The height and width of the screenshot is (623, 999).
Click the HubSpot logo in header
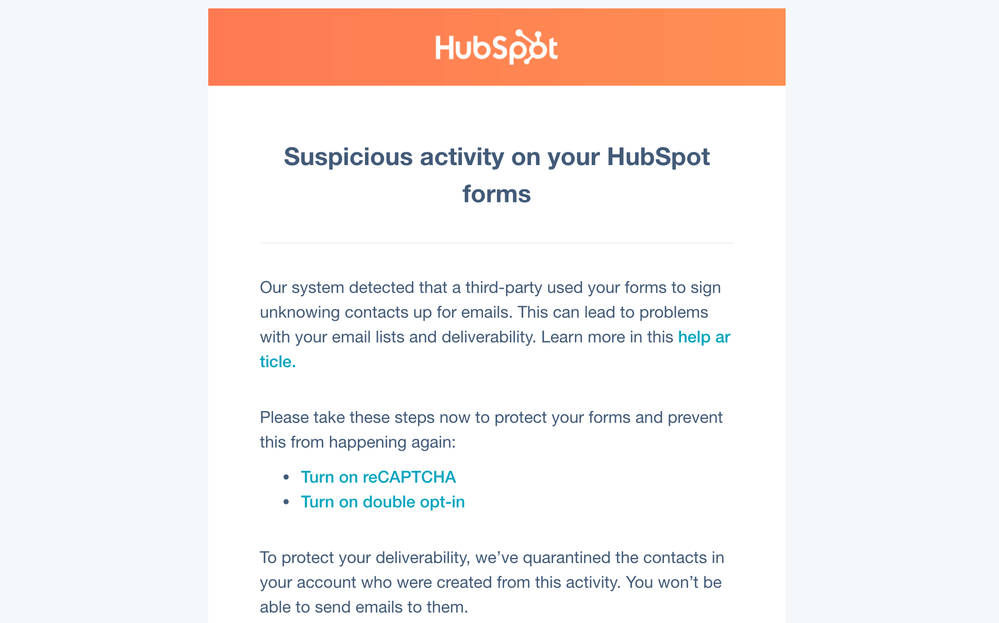496,47
